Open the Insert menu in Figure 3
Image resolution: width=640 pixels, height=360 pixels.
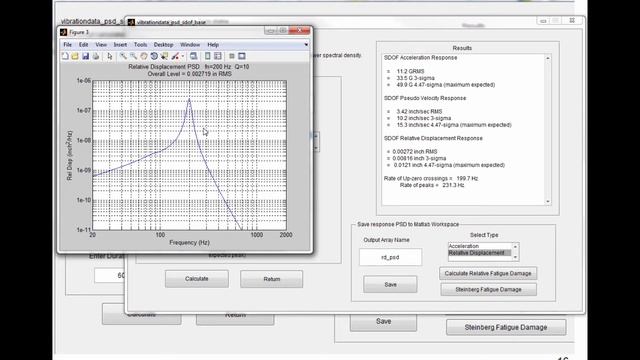pyautogui.click(x=120, y=44)
